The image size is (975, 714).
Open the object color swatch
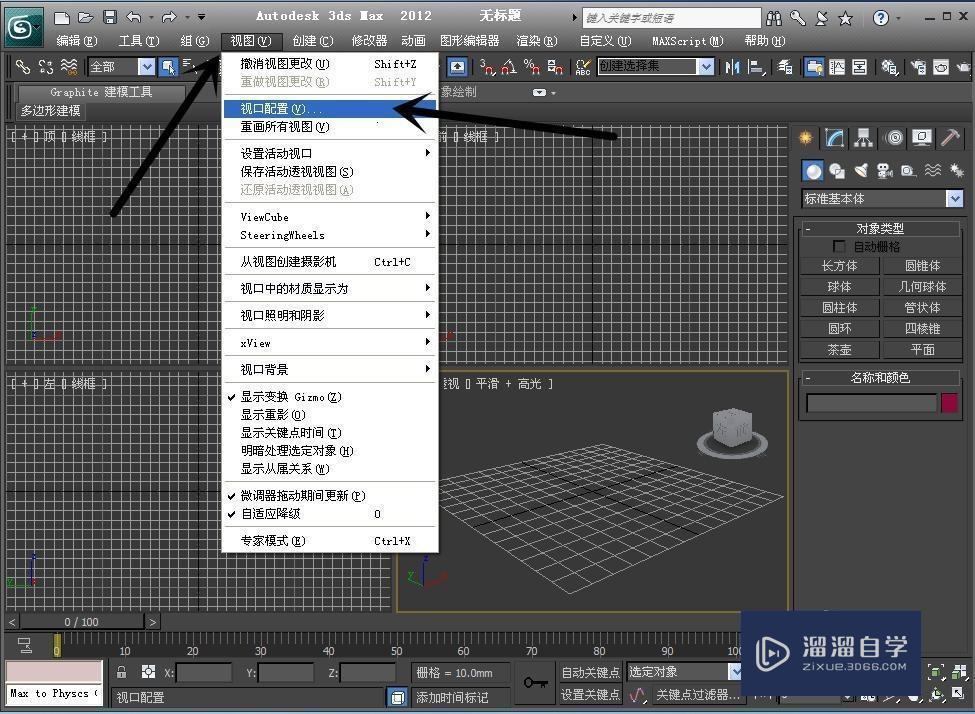tap(948, 402)
